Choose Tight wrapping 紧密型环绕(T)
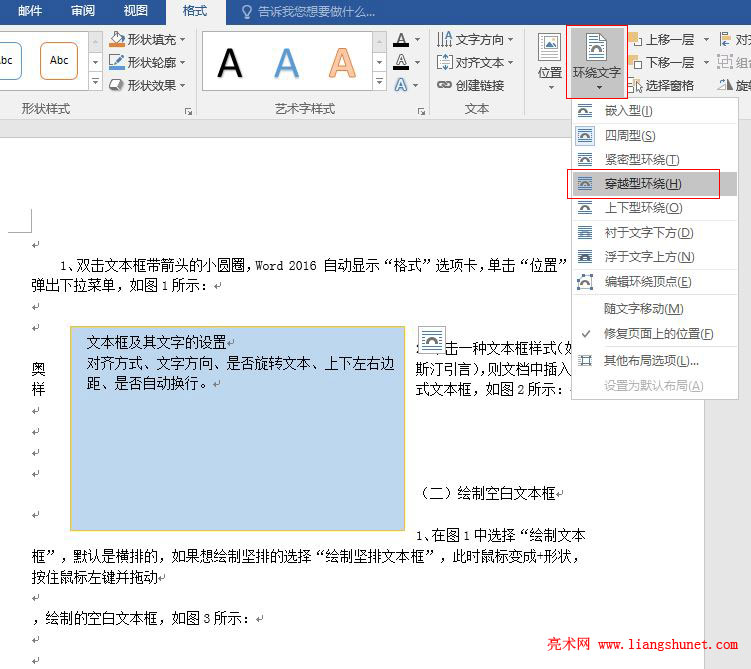The height and width of the screenshot is (669, 751). (655, 159)
